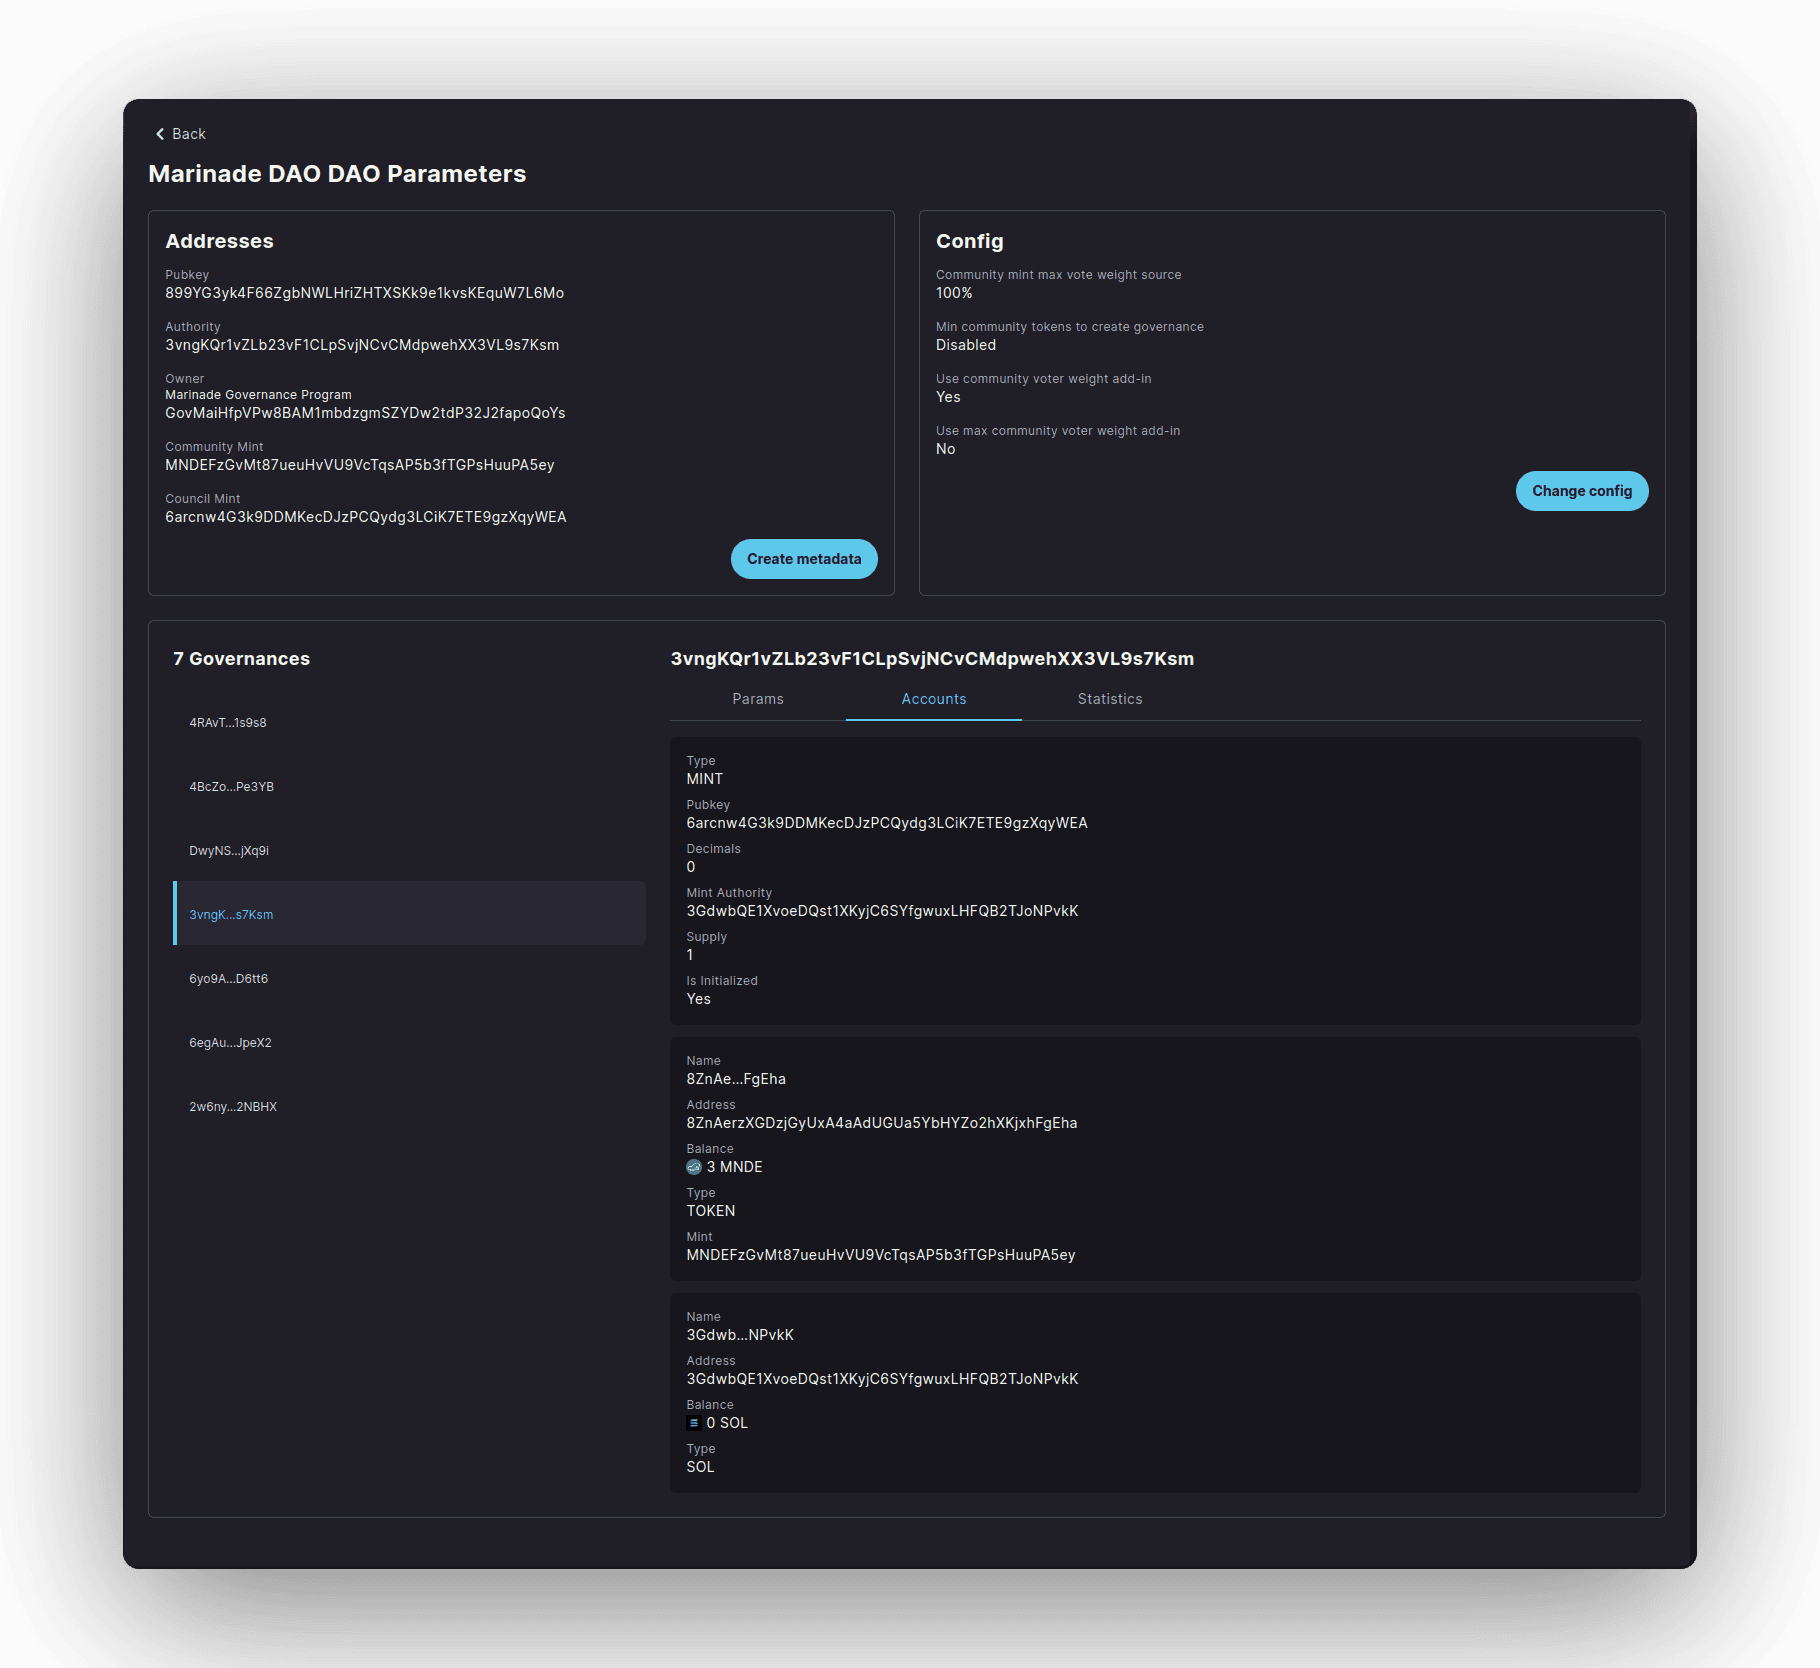Screen dimensions: 1820x1668
Task: Click the Back chevron arrow icon
Action: [x=160, y=134]
